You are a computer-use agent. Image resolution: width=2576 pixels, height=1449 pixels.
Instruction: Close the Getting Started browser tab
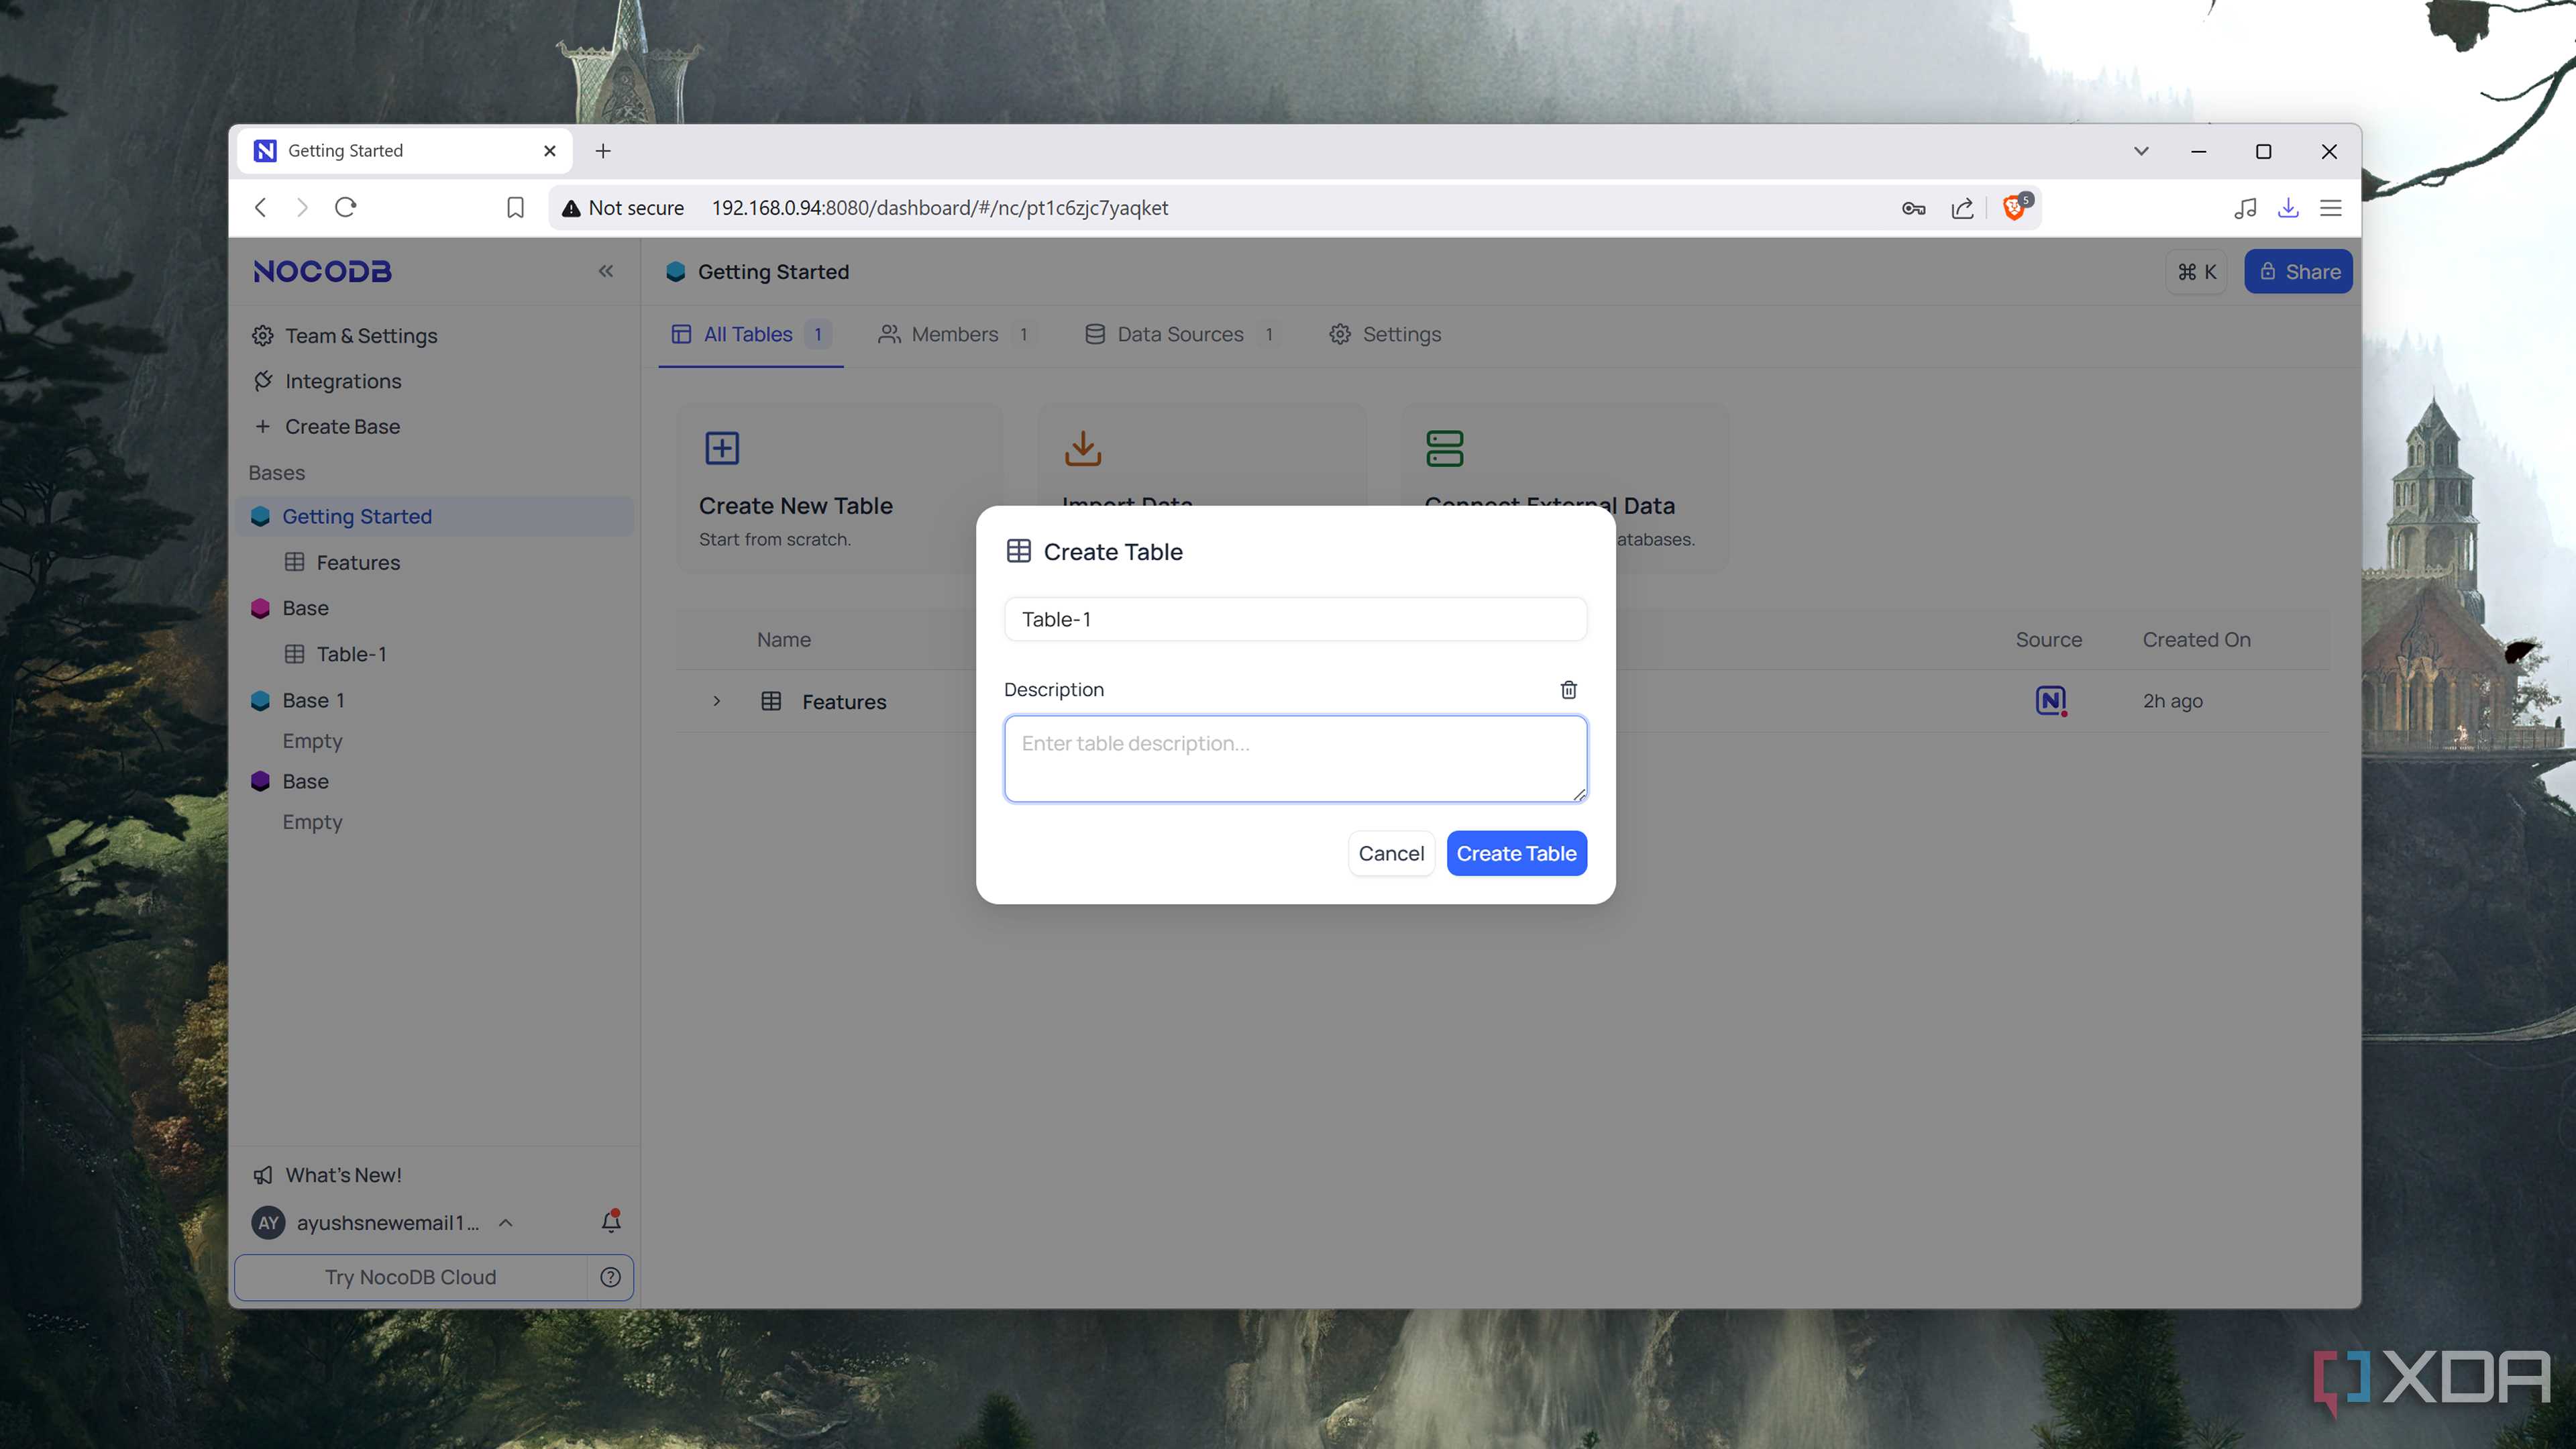pos(549,151)
